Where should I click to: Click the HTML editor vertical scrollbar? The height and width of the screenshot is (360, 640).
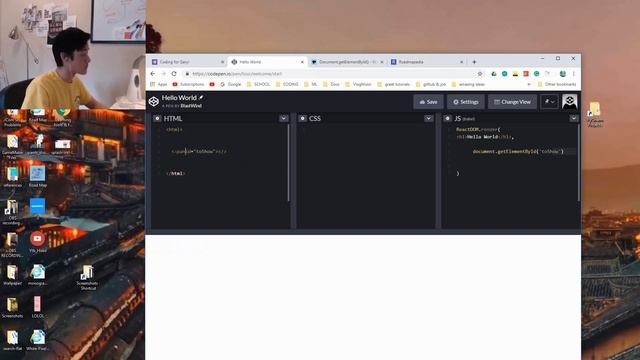289,162
